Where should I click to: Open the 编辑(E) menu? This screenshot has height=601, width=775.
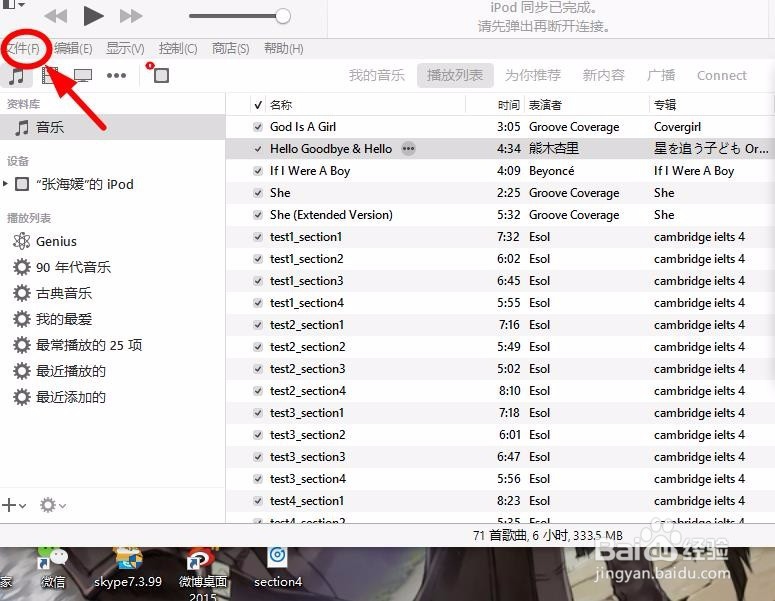[x=73, y=48]
